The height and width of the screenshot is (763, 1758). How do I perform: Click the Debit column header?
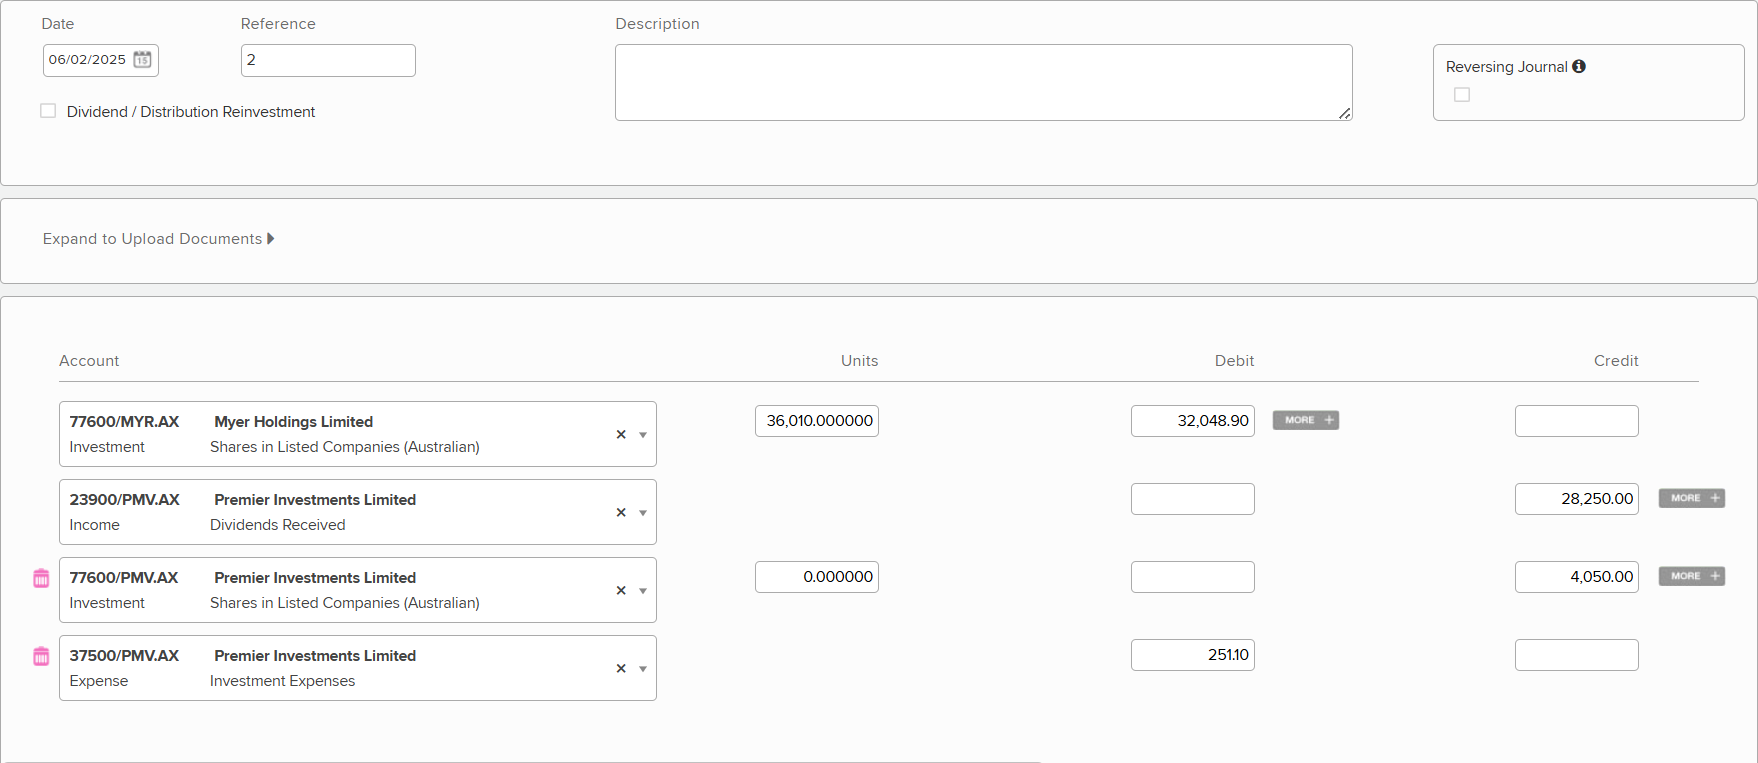click(1234, 361)
